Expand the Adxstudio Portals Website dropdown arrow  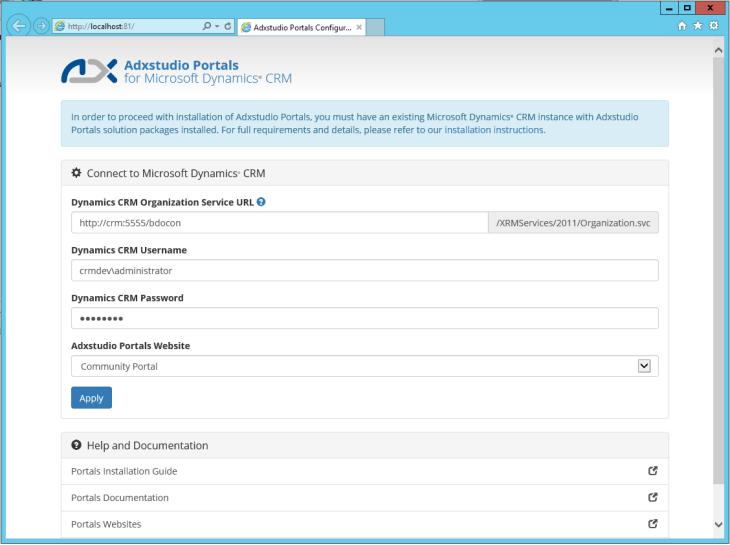[644, 366]
